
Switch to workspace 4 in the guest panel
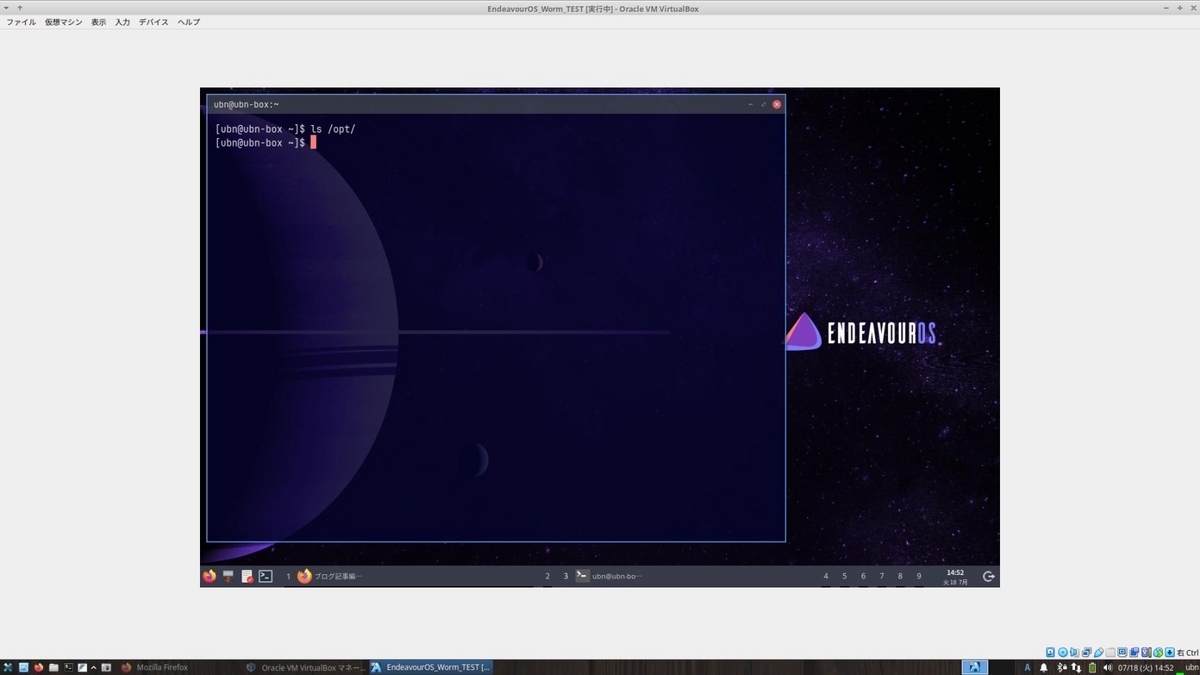tap(826, 576)
